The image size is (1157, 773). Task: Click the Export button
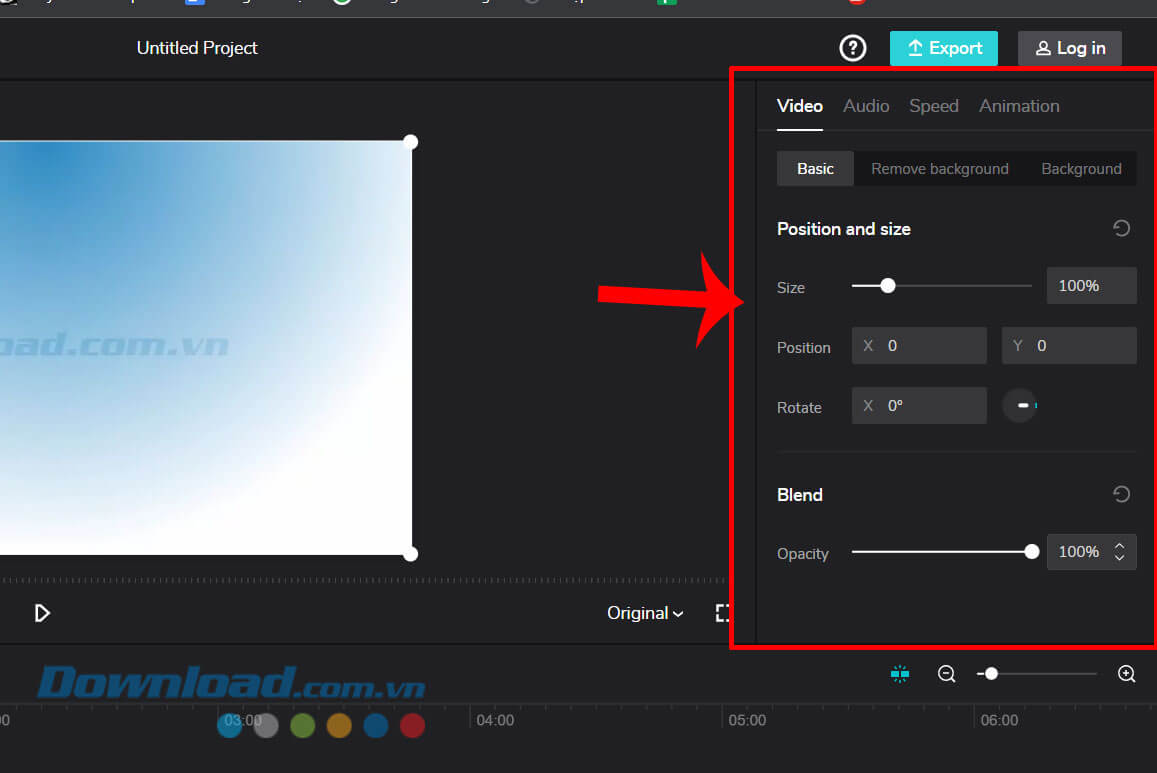[943, 48]
